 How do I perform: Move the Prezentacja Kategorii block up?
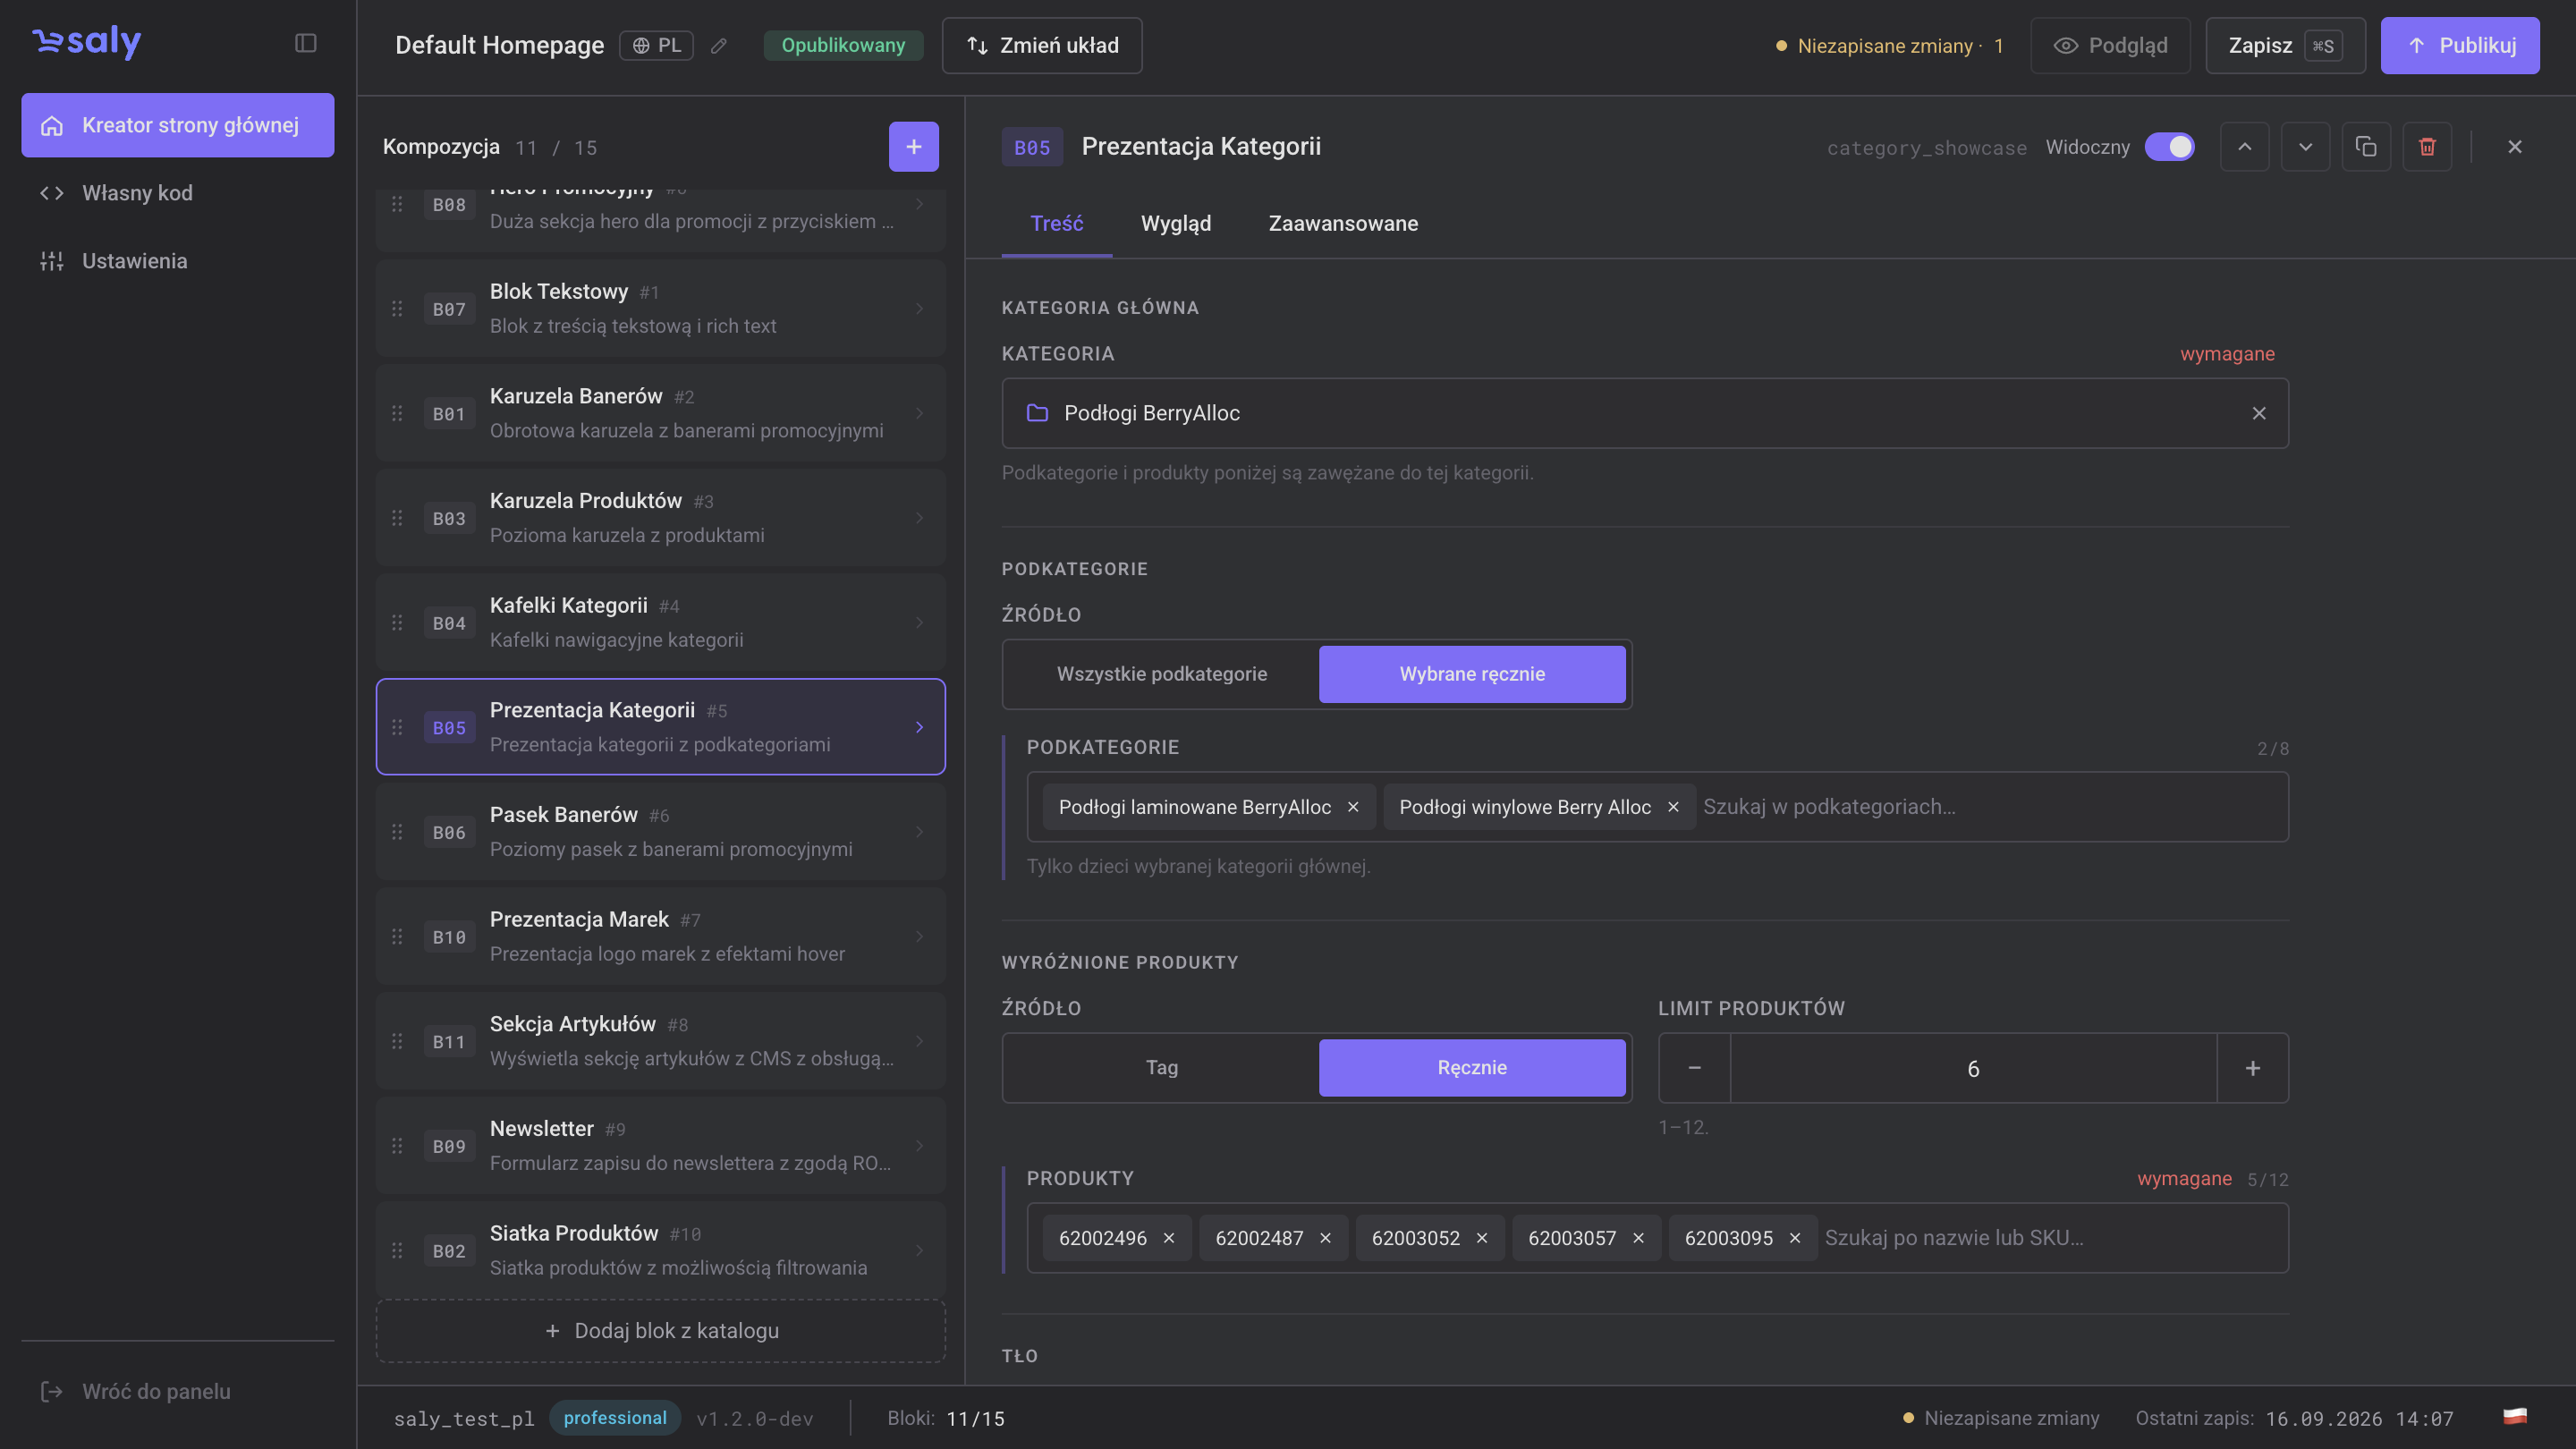click(2245, 147)
